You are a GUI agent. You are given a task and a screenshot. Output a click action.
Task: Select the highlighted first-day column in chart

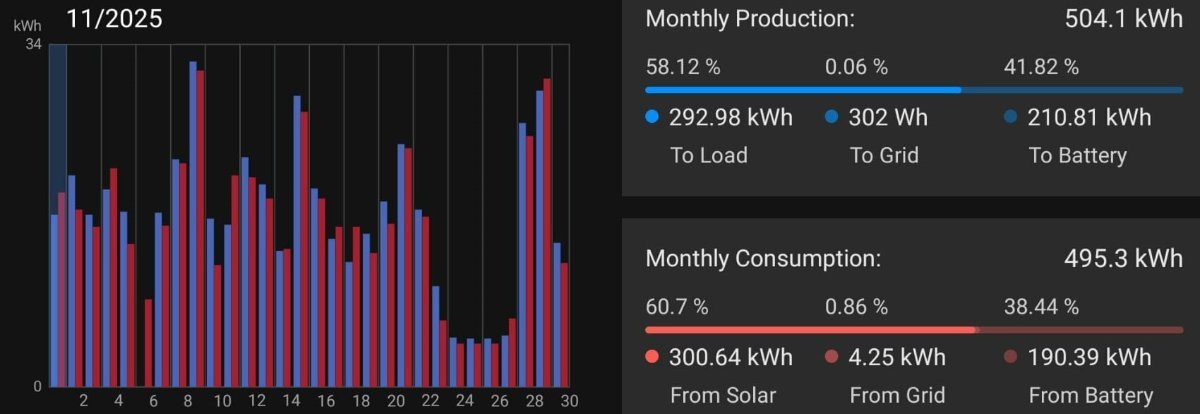pos(58,215)
